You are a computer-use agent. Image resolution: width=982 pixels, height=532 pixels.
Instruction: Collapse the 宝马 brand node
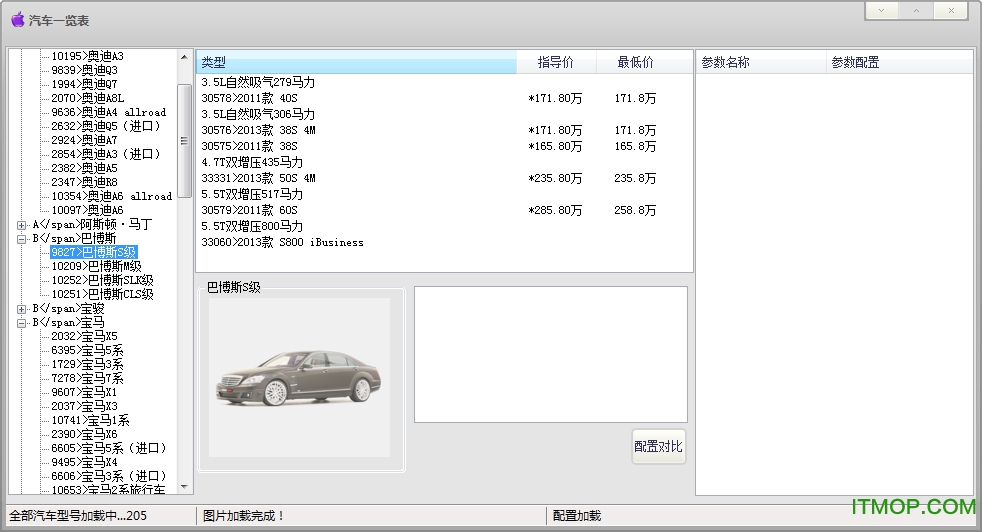[x=22, y=323]
